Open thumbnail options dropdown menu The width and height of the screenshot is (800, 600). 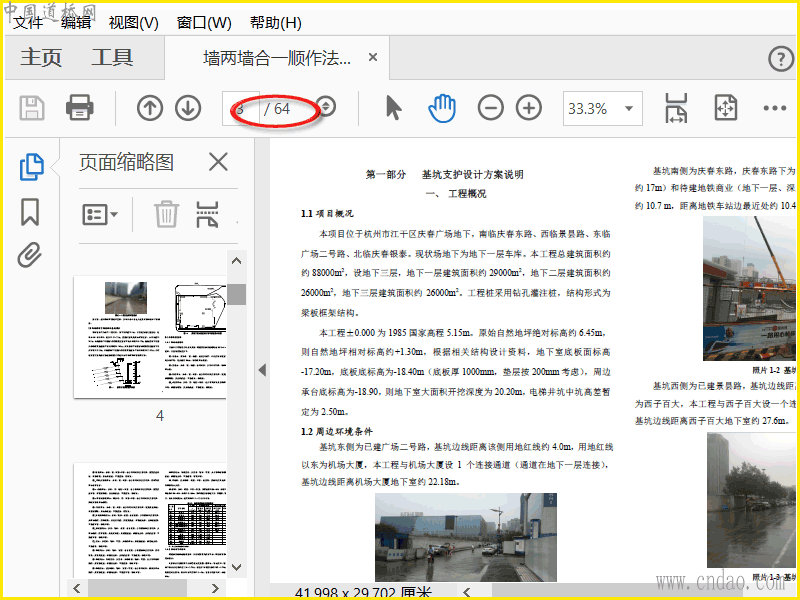(100, 214)
